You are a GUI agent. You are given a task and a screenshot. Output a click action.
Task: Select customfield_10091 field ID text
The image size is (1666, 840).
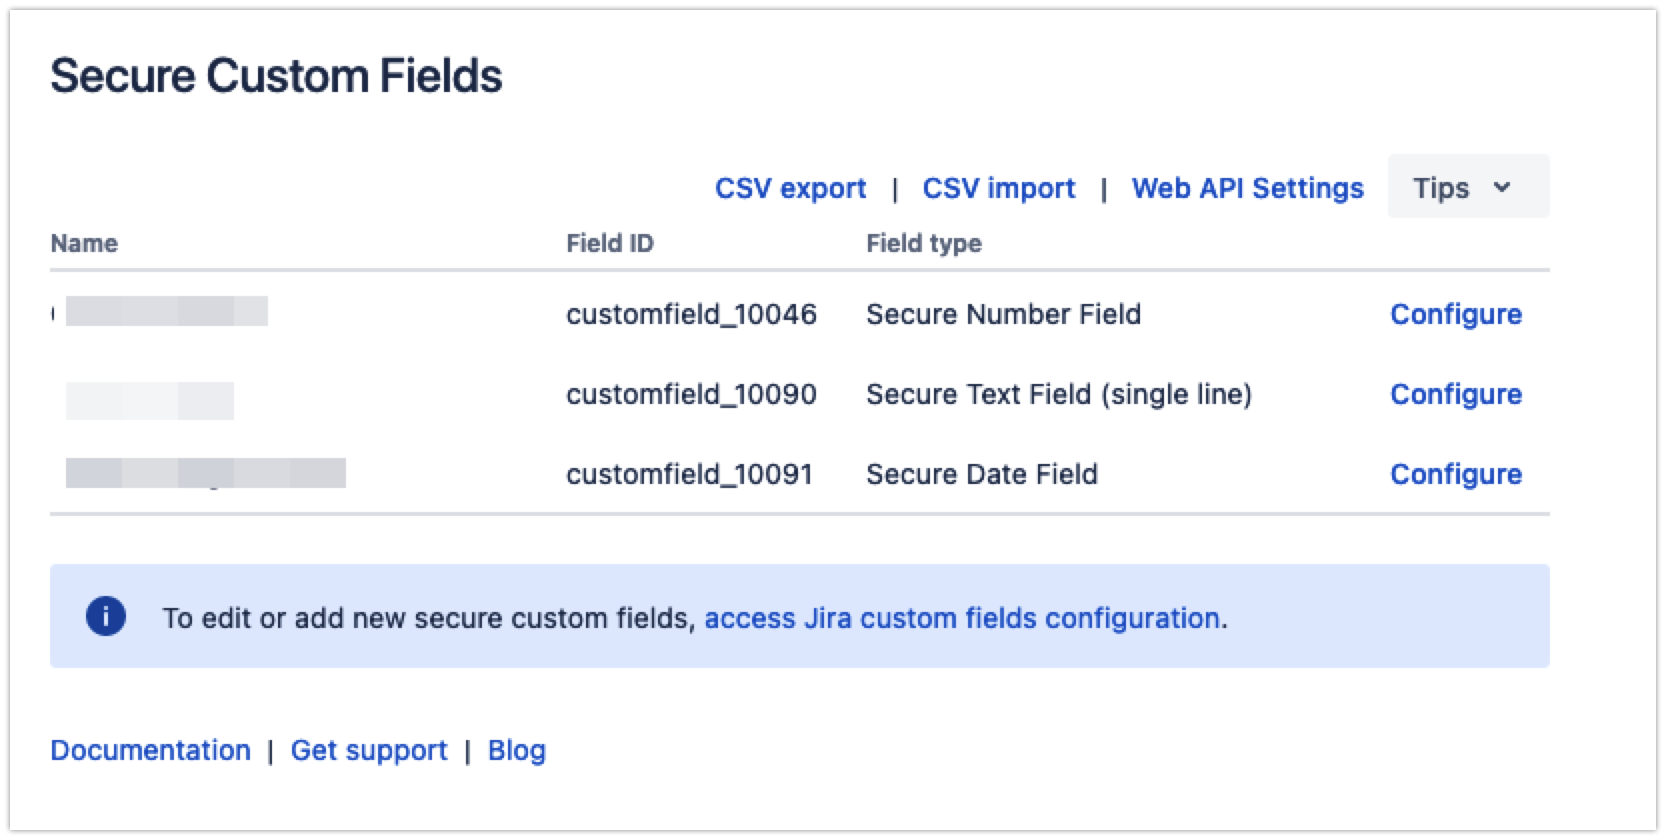[689, 474]
